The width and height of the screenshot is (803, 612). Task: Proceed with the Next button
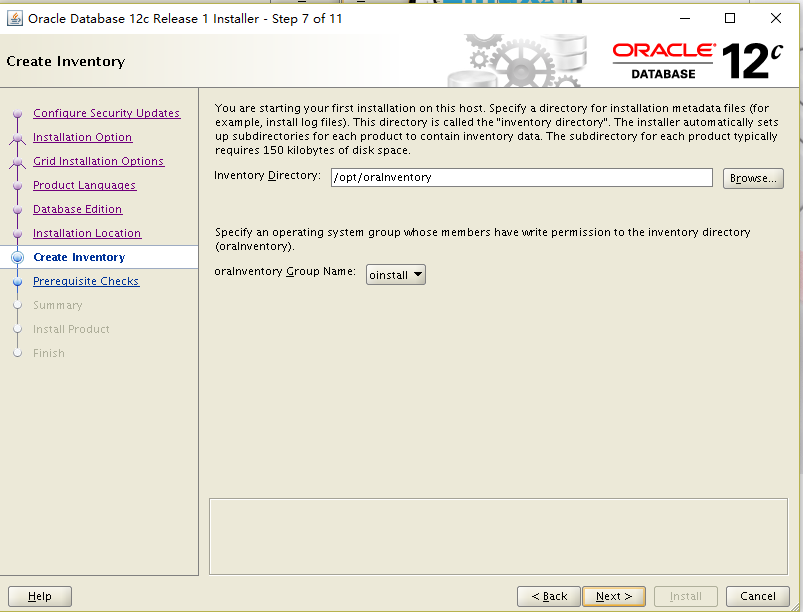point(614,596)
